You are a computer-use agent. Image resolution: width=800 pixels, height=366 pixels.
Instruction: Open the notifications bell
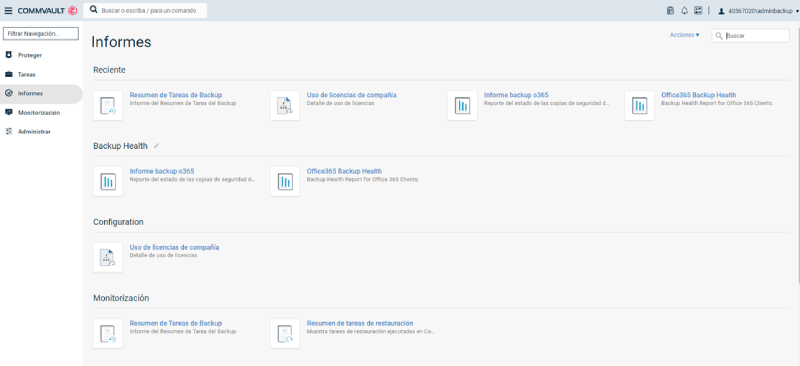click(685, 11)
